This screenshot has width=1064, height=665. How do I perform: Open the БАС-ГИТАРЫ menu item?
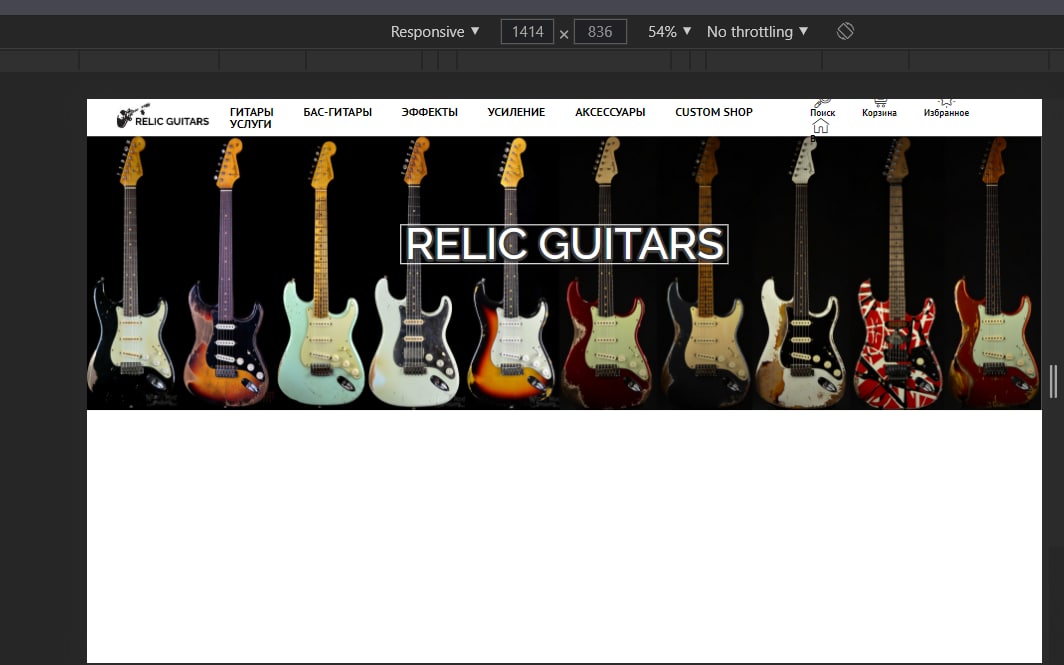[x=337, y=112]
